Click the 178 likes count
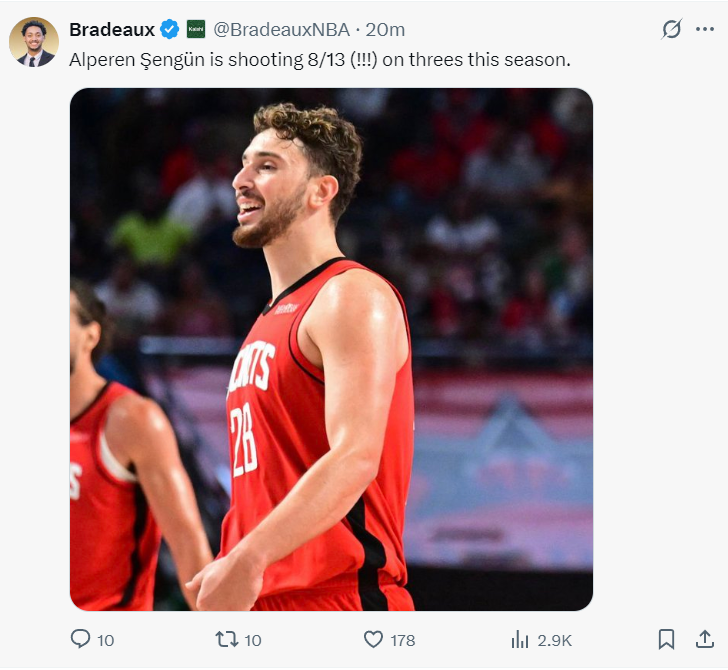Viewport: 728px width, 670px height. click(x=402, y=640)
